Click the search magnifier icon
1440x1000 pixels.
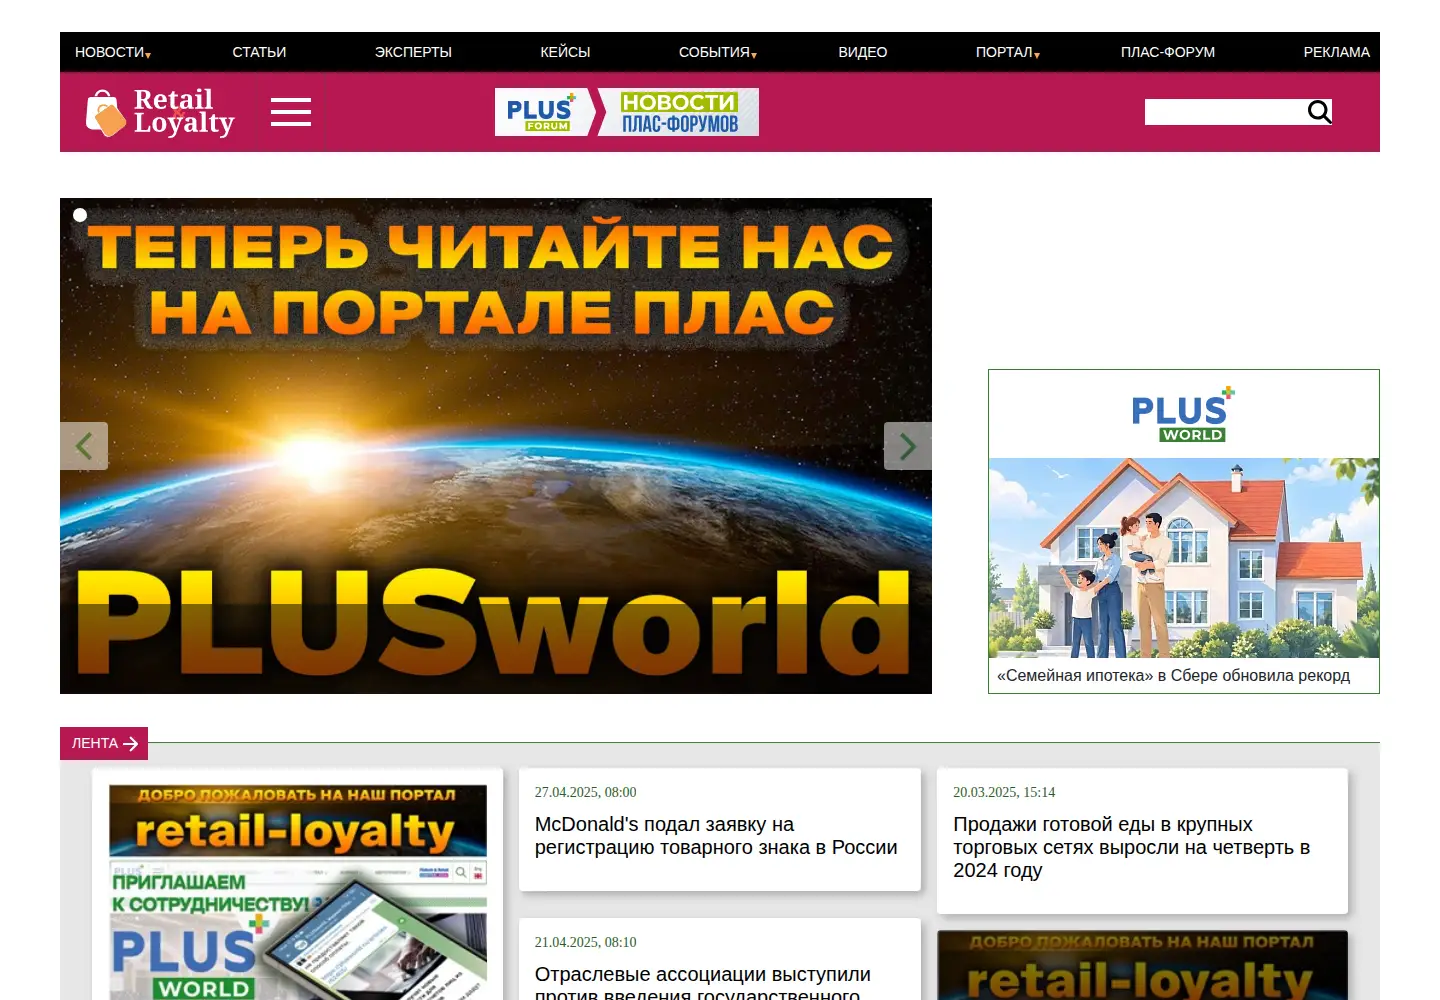coord(1320,112)
